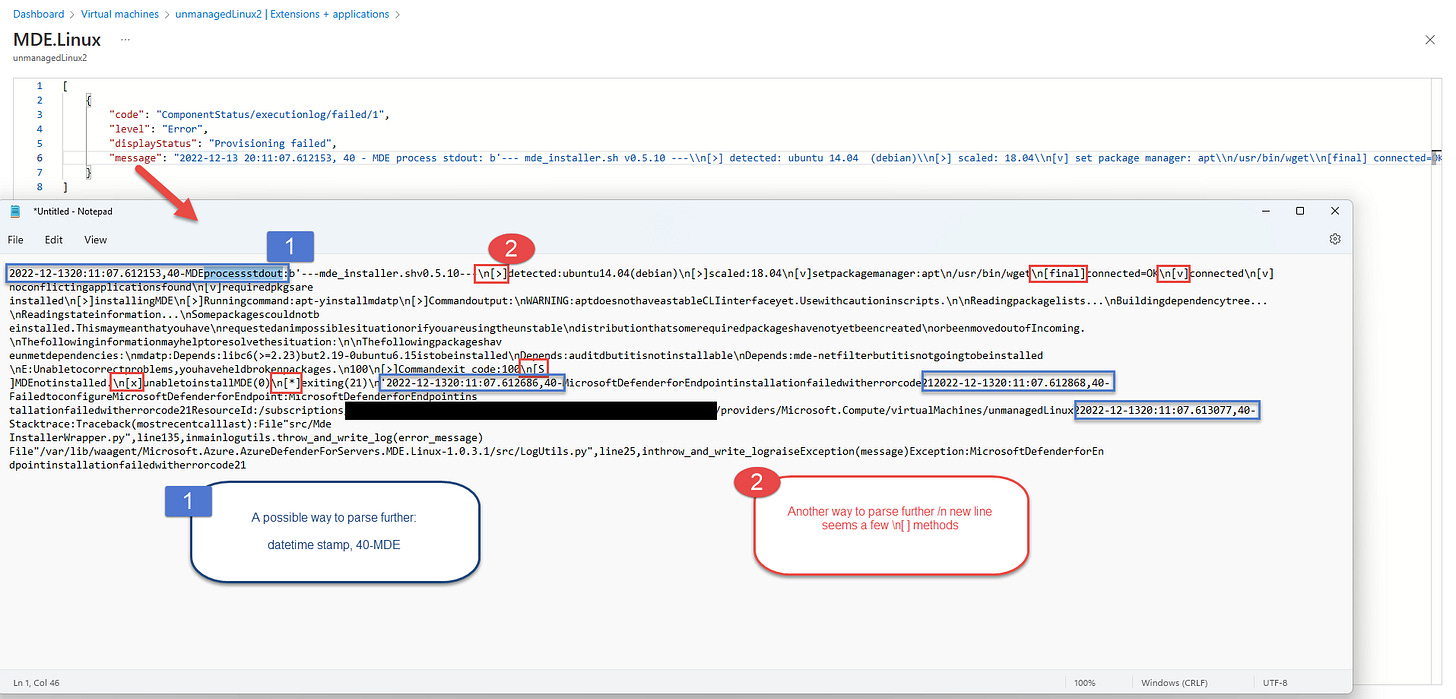Click the Windows (CRLF) status entry
Image resolution: width=1456 pixels, height=699 pixels.
pyautogui.click(x=1175, y=682)
